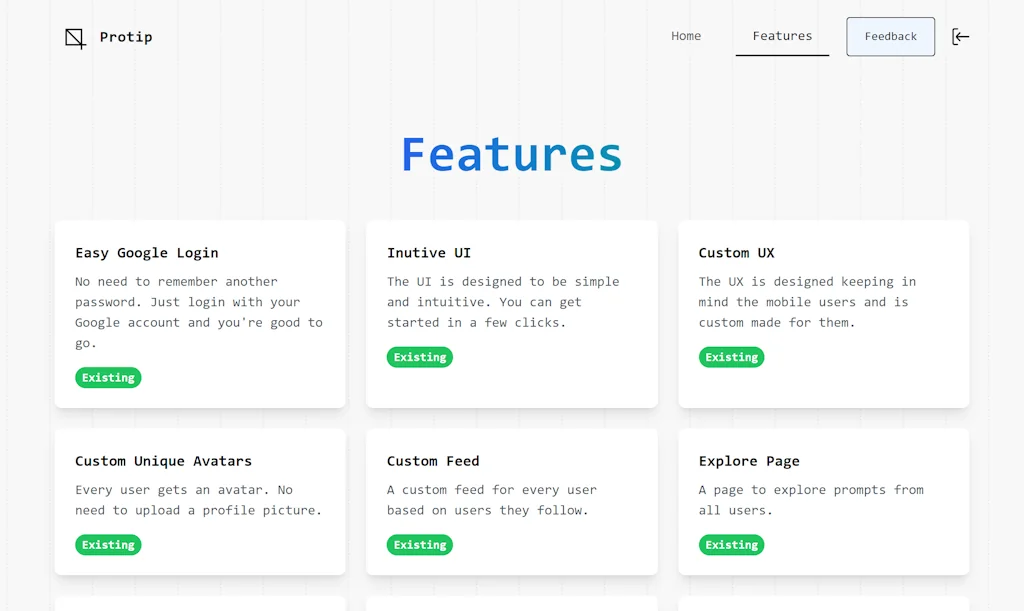Select the Custom Feed card heading
This screenshot has height=611, width=1024.
pyautogui.click(x=433, y=461)
